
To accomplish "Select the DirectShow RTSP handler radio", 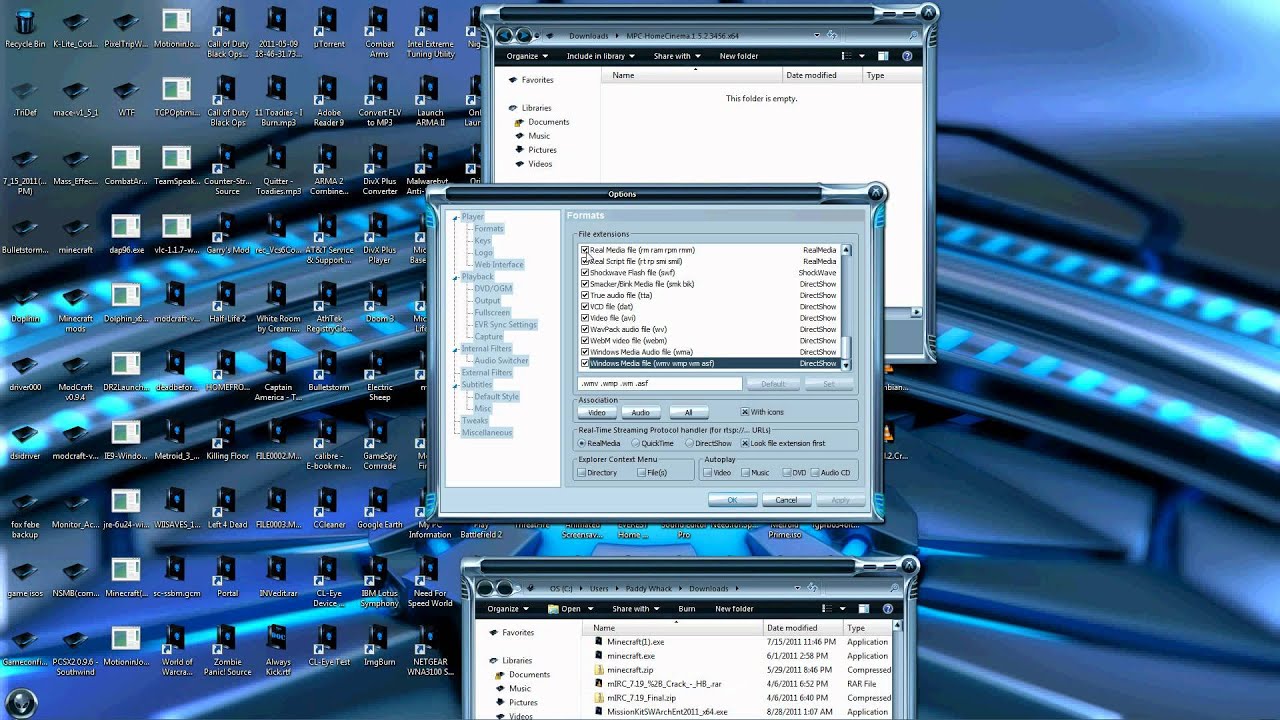I will coord(689,443).
